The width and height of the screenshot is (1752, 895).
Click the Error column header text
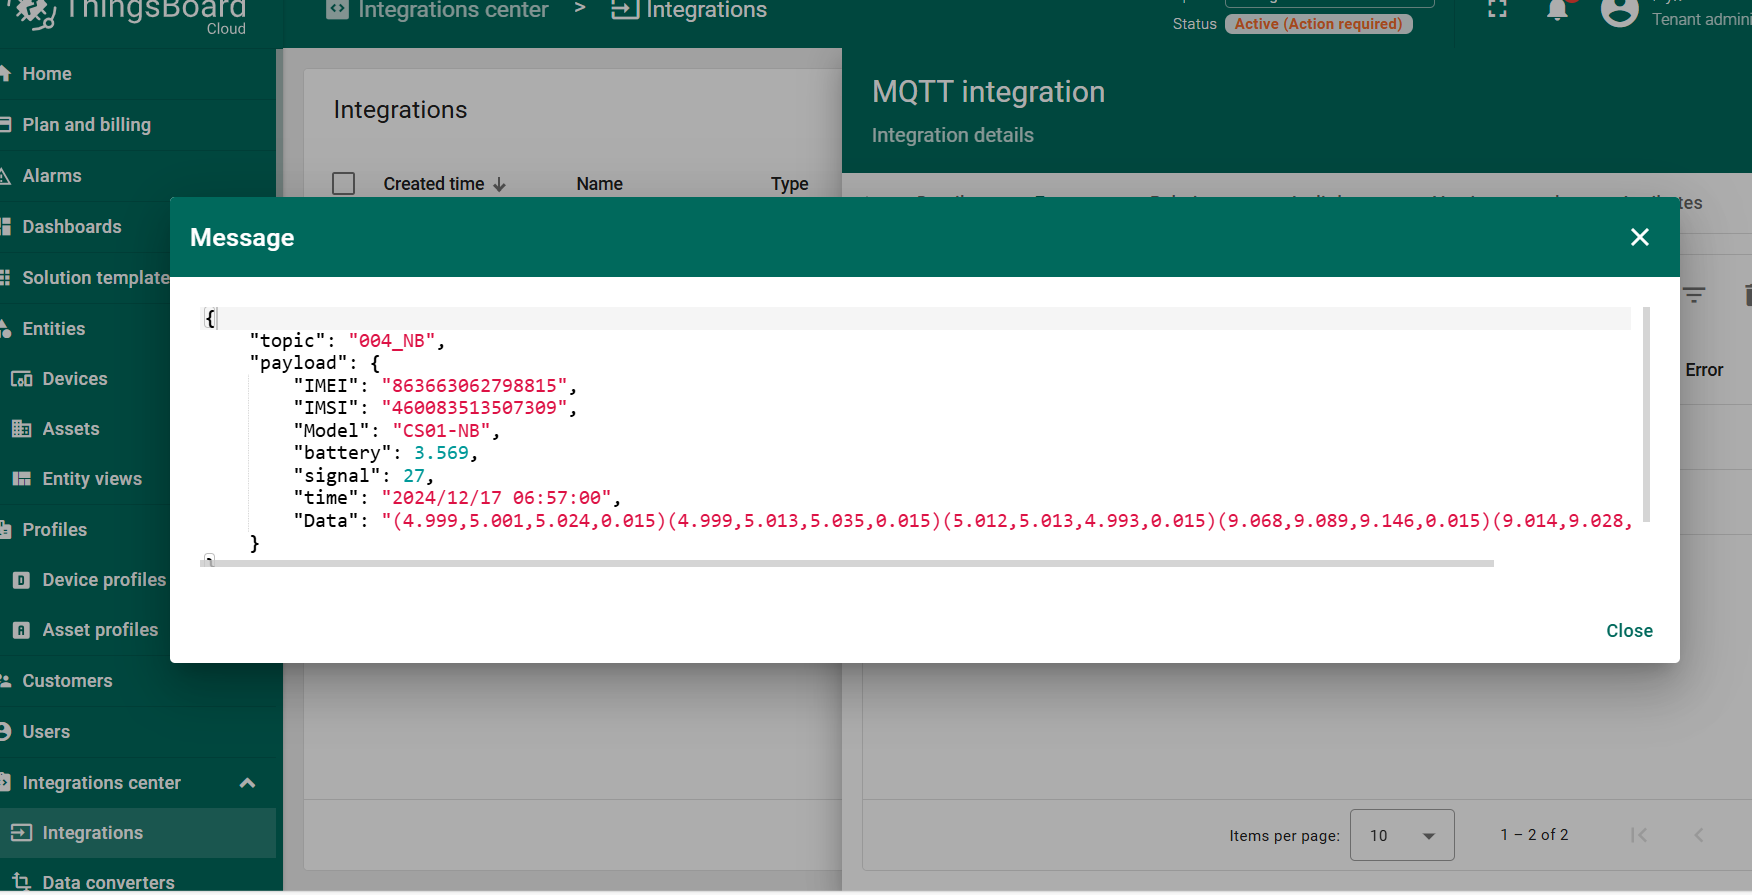pos(1704,370)
